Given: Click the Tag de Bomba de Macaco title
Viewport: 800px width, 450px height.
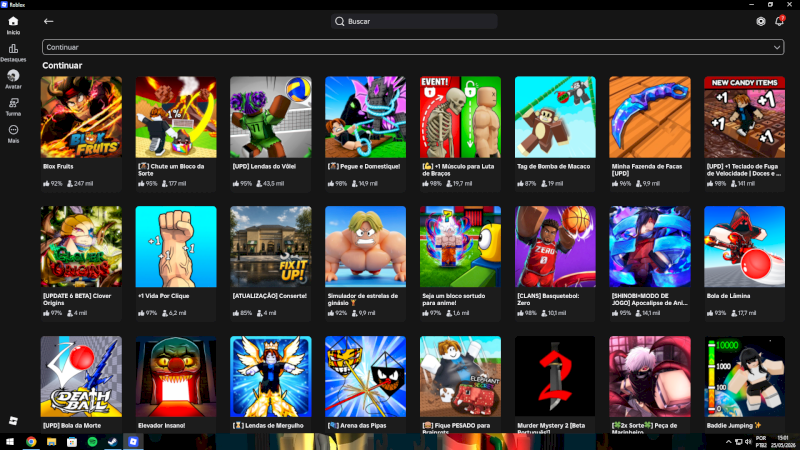Looking at the screenshot, I should (x=554, y=166).
